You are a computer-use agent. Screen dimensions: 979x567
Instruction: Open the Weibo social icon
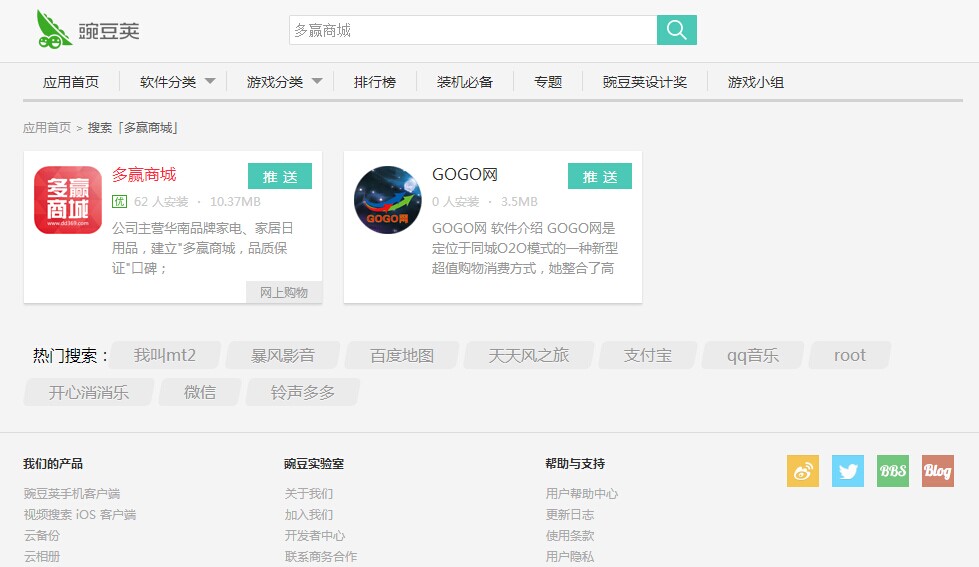click(x=803, y=471)
